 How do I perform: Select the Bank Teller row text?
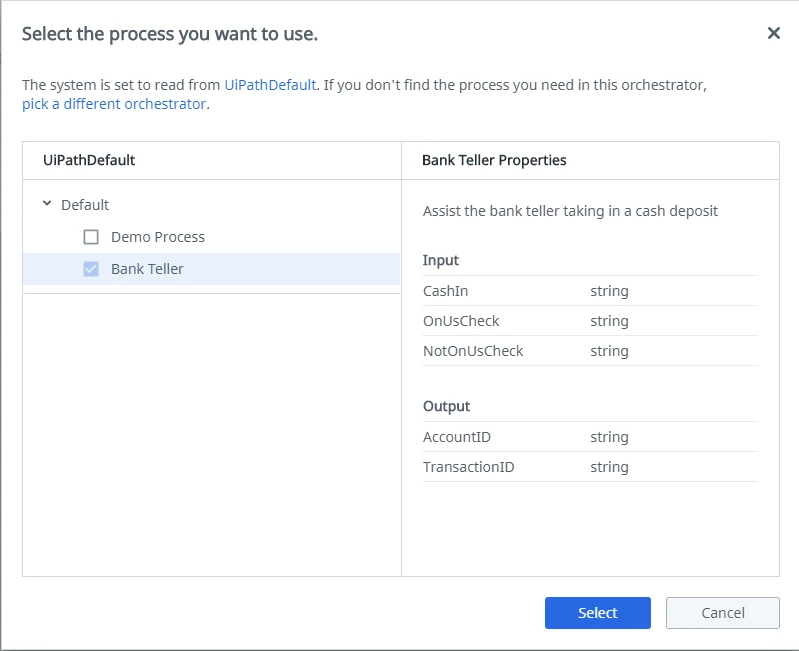[147, 269]
